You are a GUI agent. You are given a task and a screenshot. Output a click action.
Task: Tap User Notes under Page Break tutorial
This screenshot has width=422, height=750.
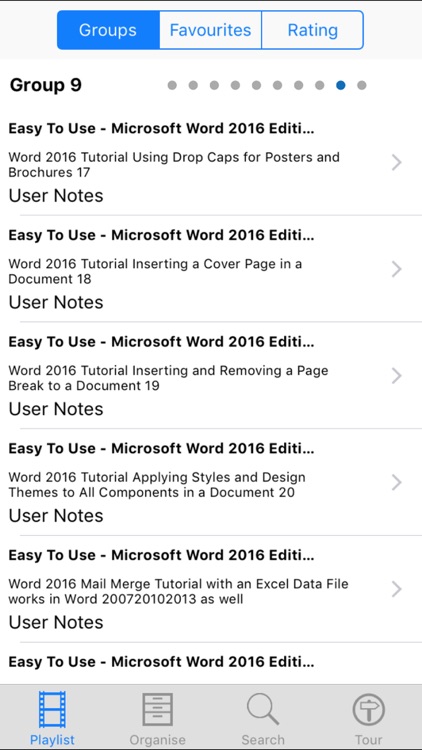[56, 409]
